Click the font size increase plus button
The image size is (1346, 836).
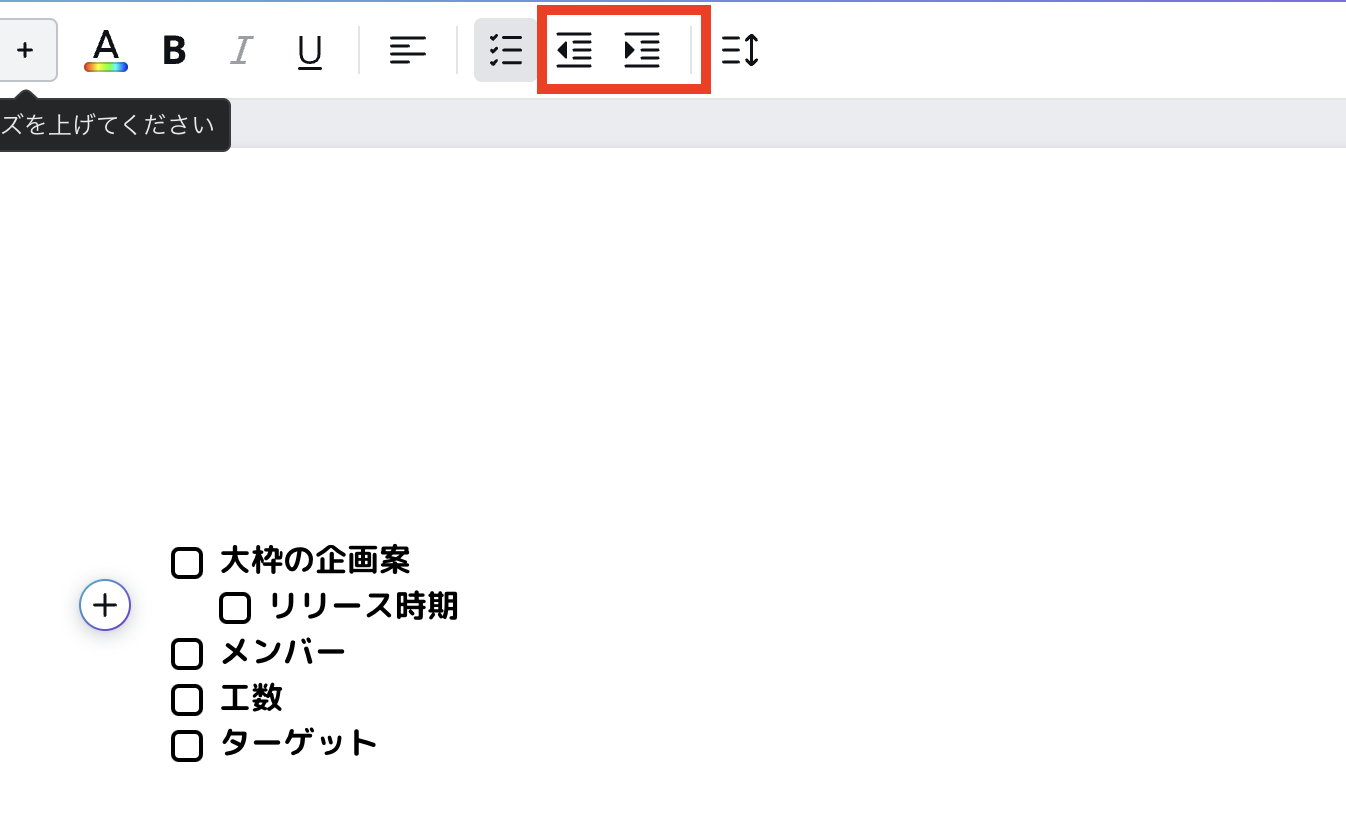coord(26,50)
